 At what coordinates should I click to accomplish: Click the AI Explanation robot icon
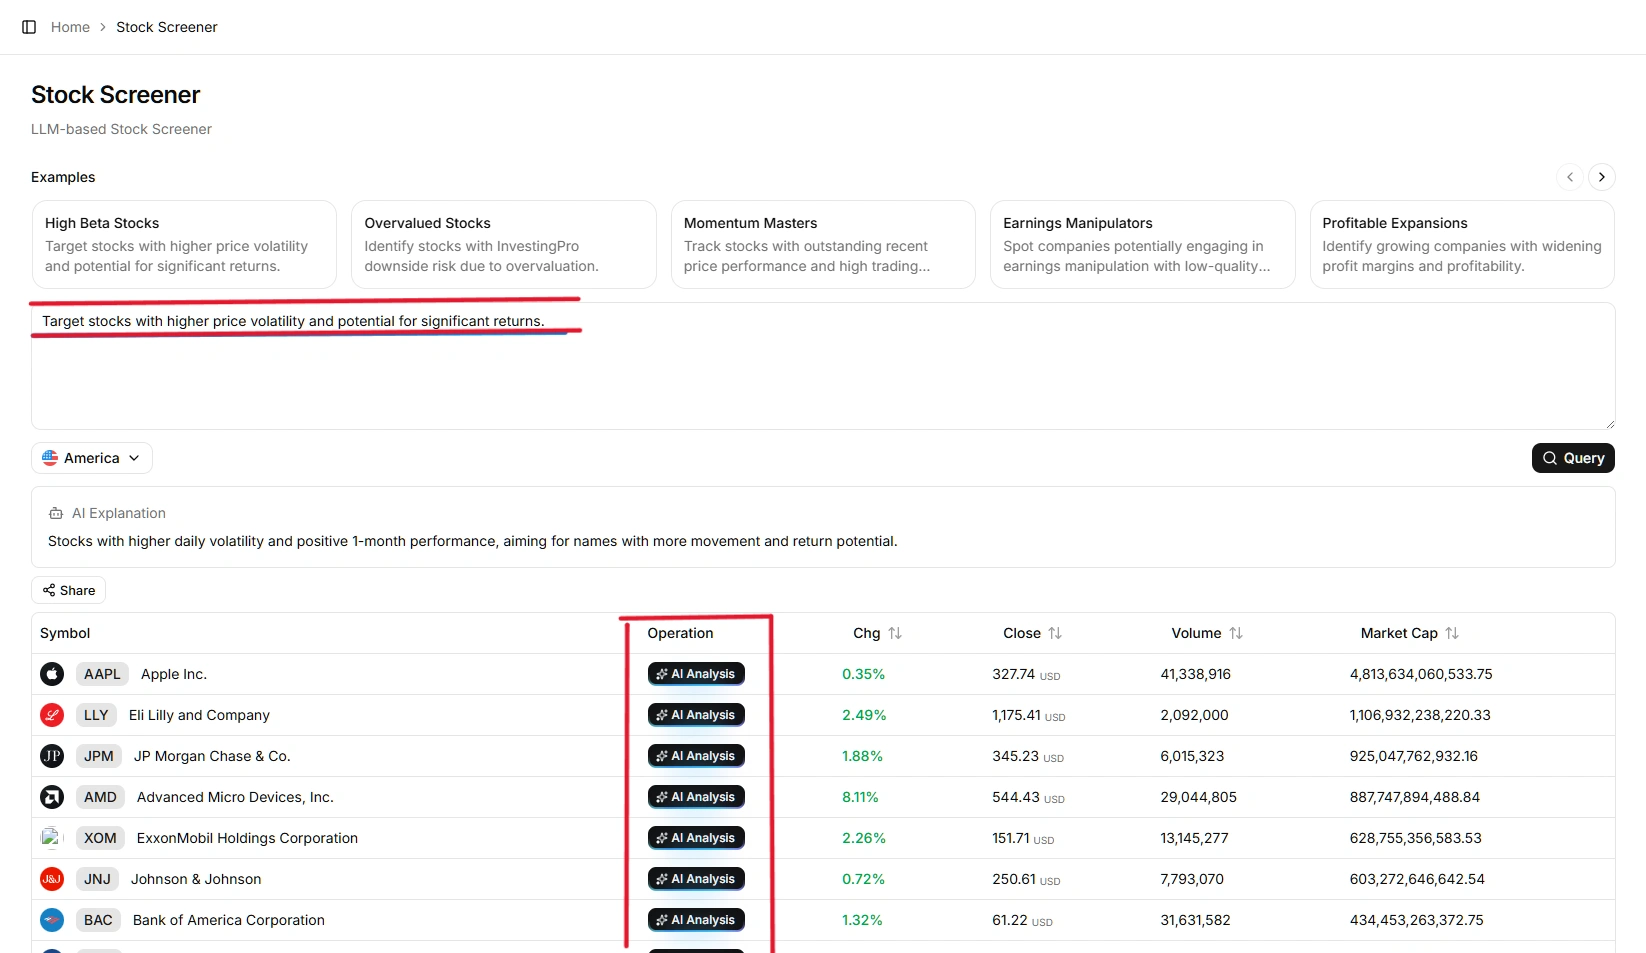(56, 513)
